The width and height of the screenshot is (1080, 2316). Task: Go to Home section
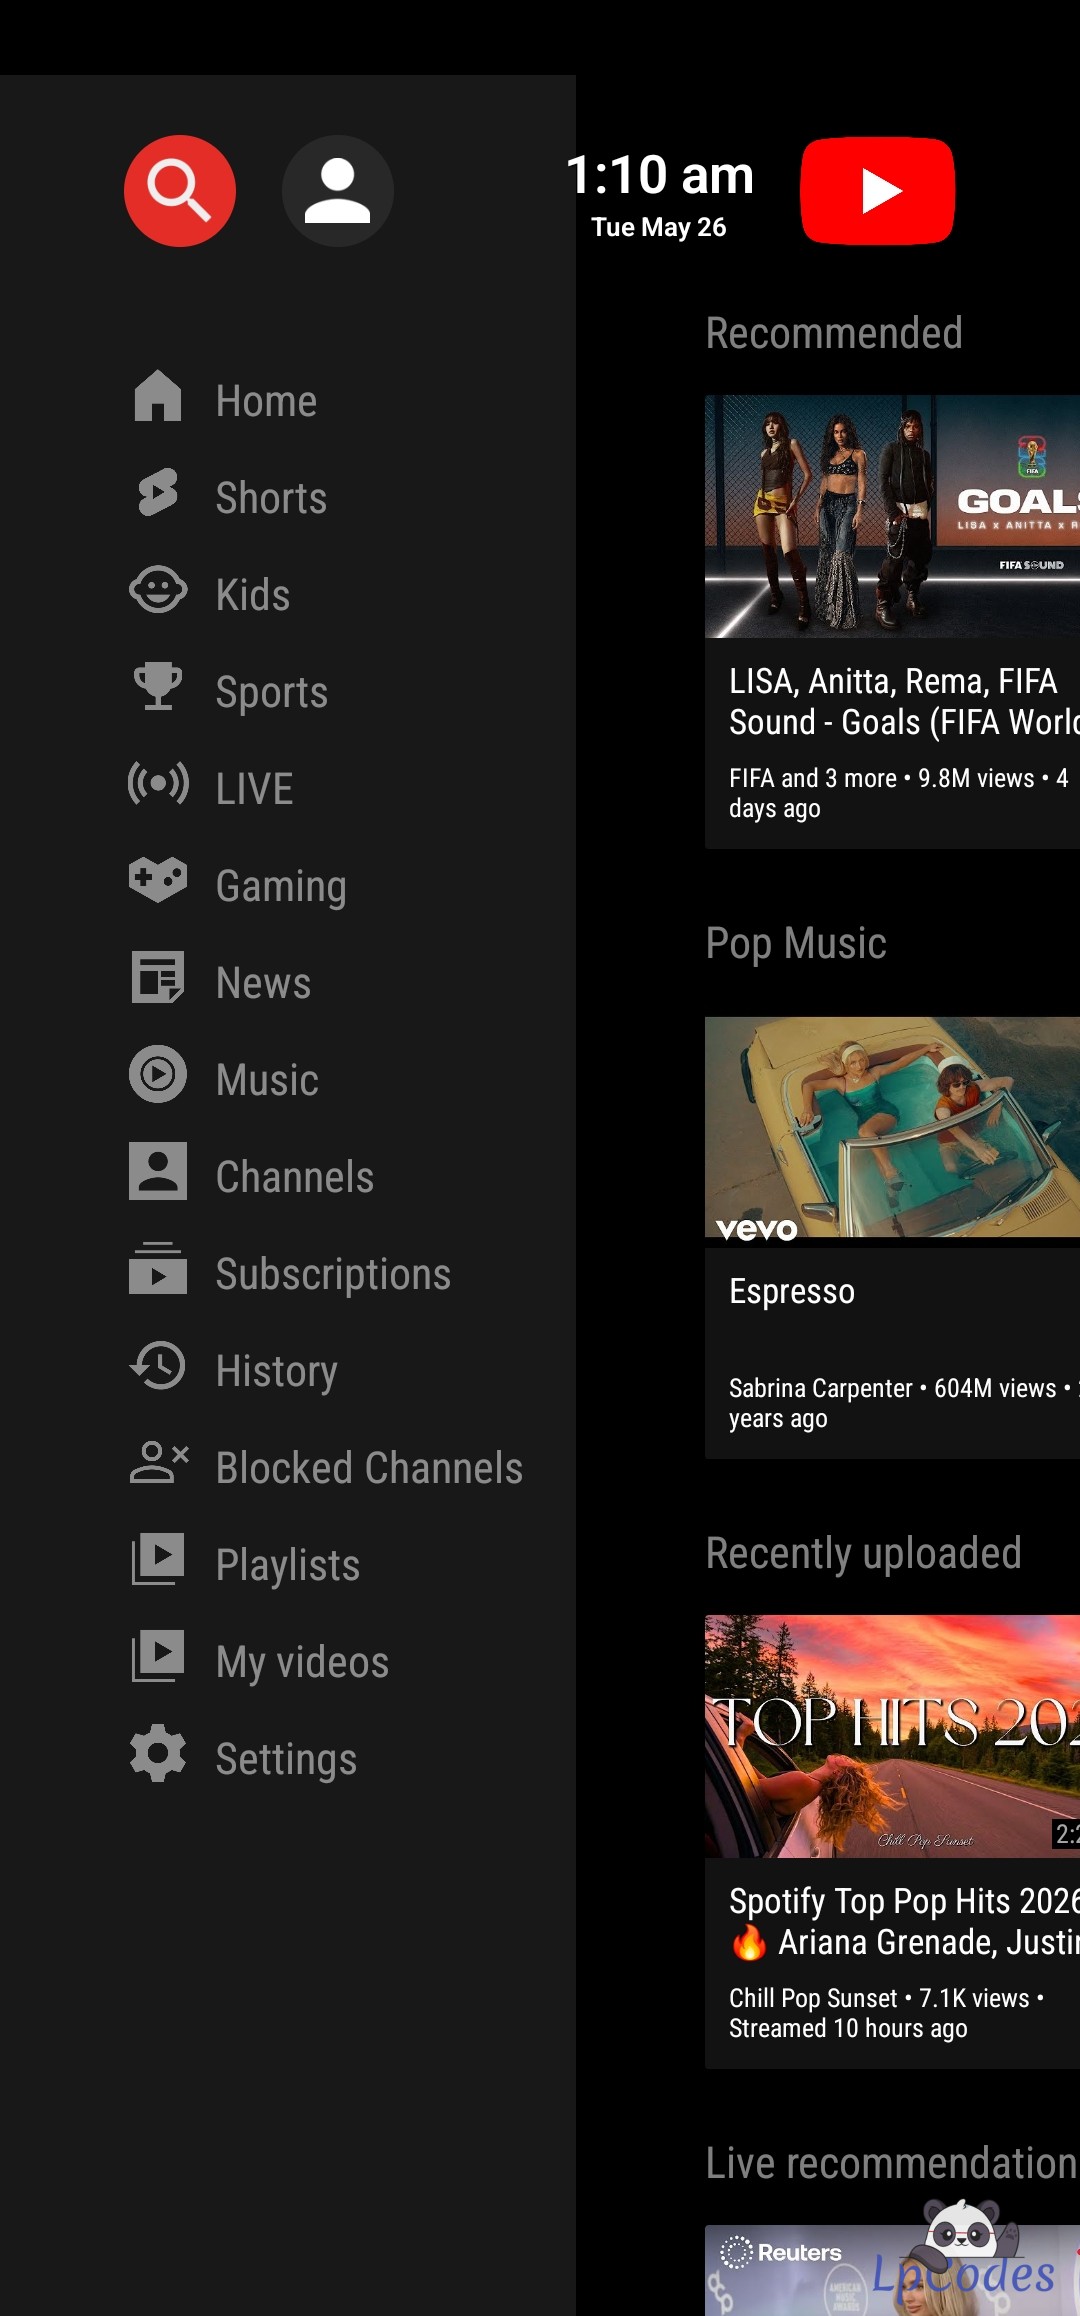click(x=266, y=402)
